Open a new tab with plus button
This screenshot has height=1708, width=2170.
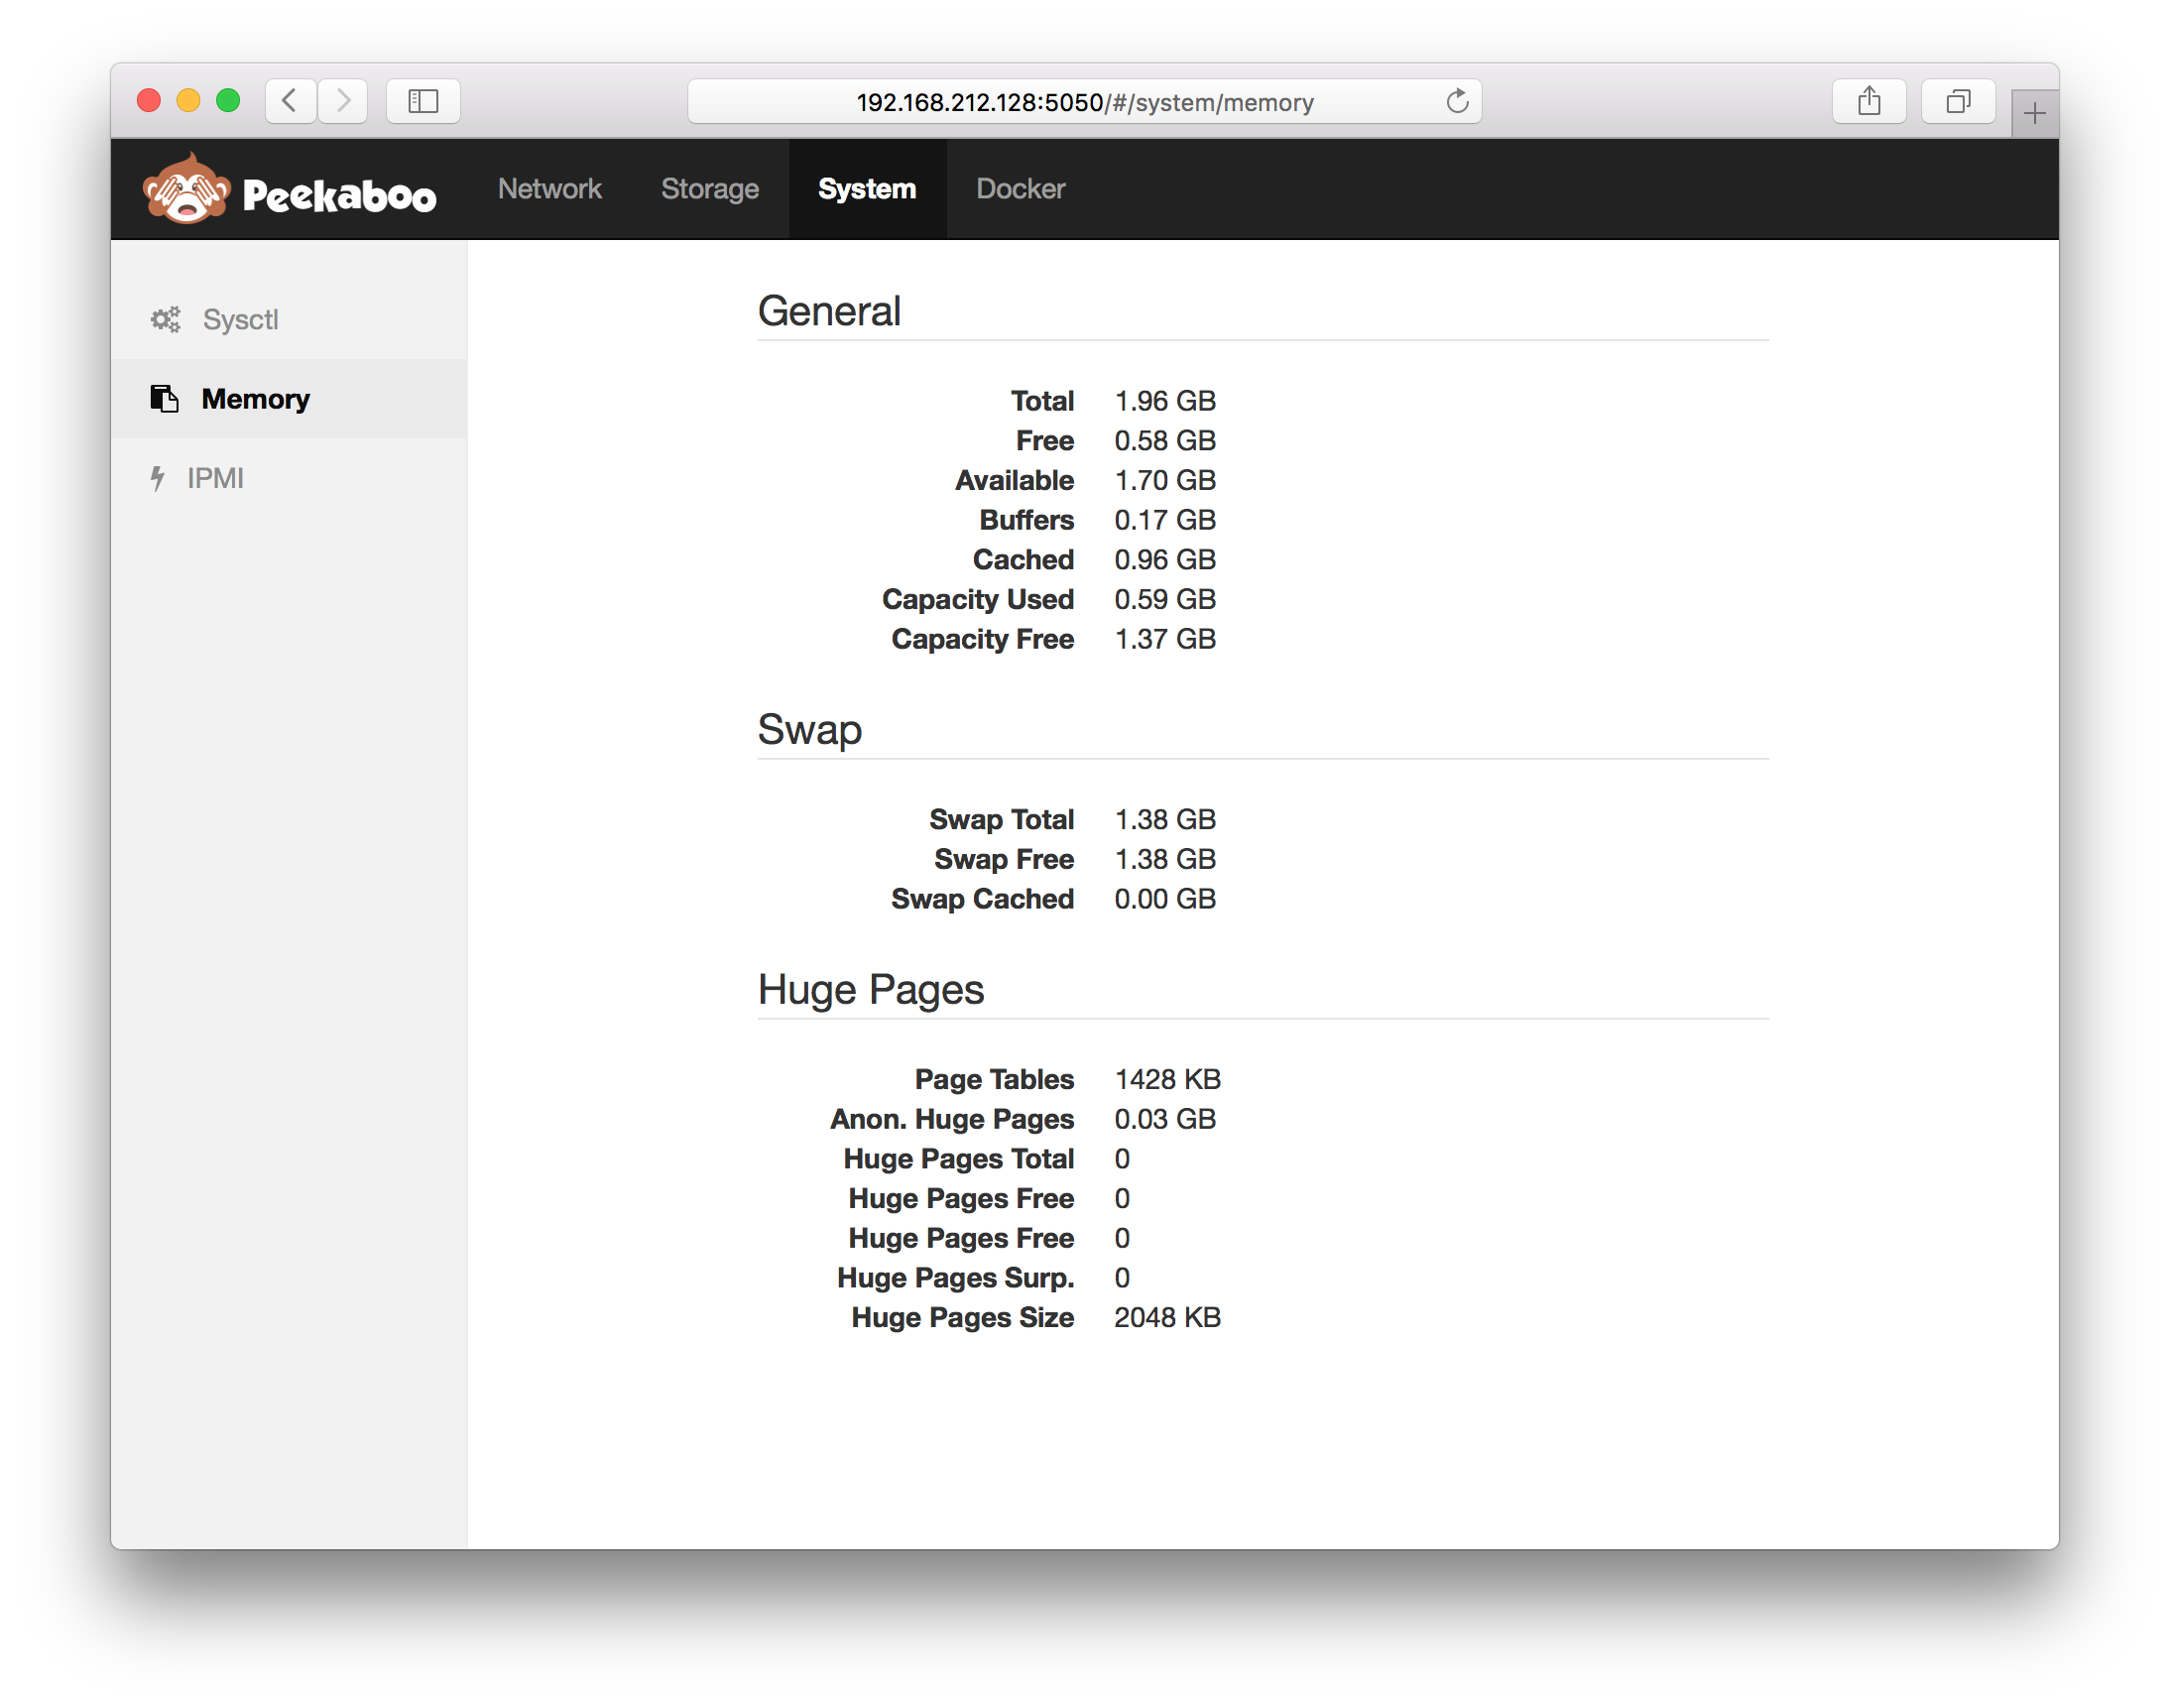(x=2033, y=114)
